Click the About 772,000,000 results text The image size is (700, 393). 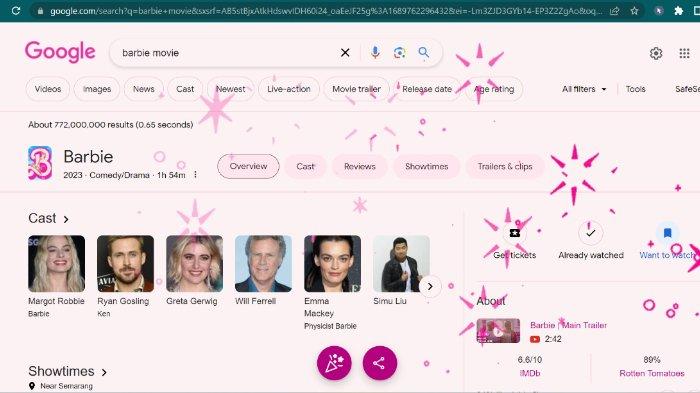(x=111, y=125)
